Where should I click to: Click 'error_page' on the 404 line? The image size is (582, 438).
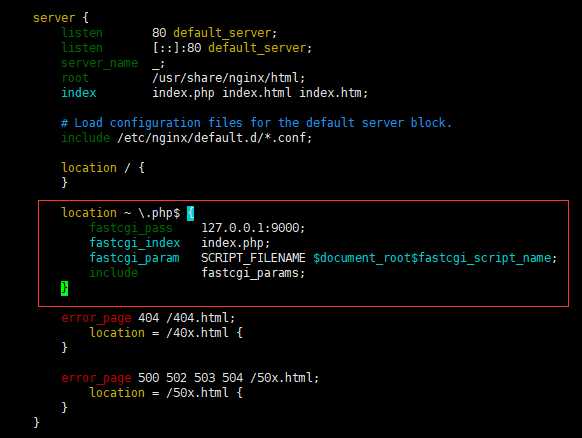[x=96, y=318]
